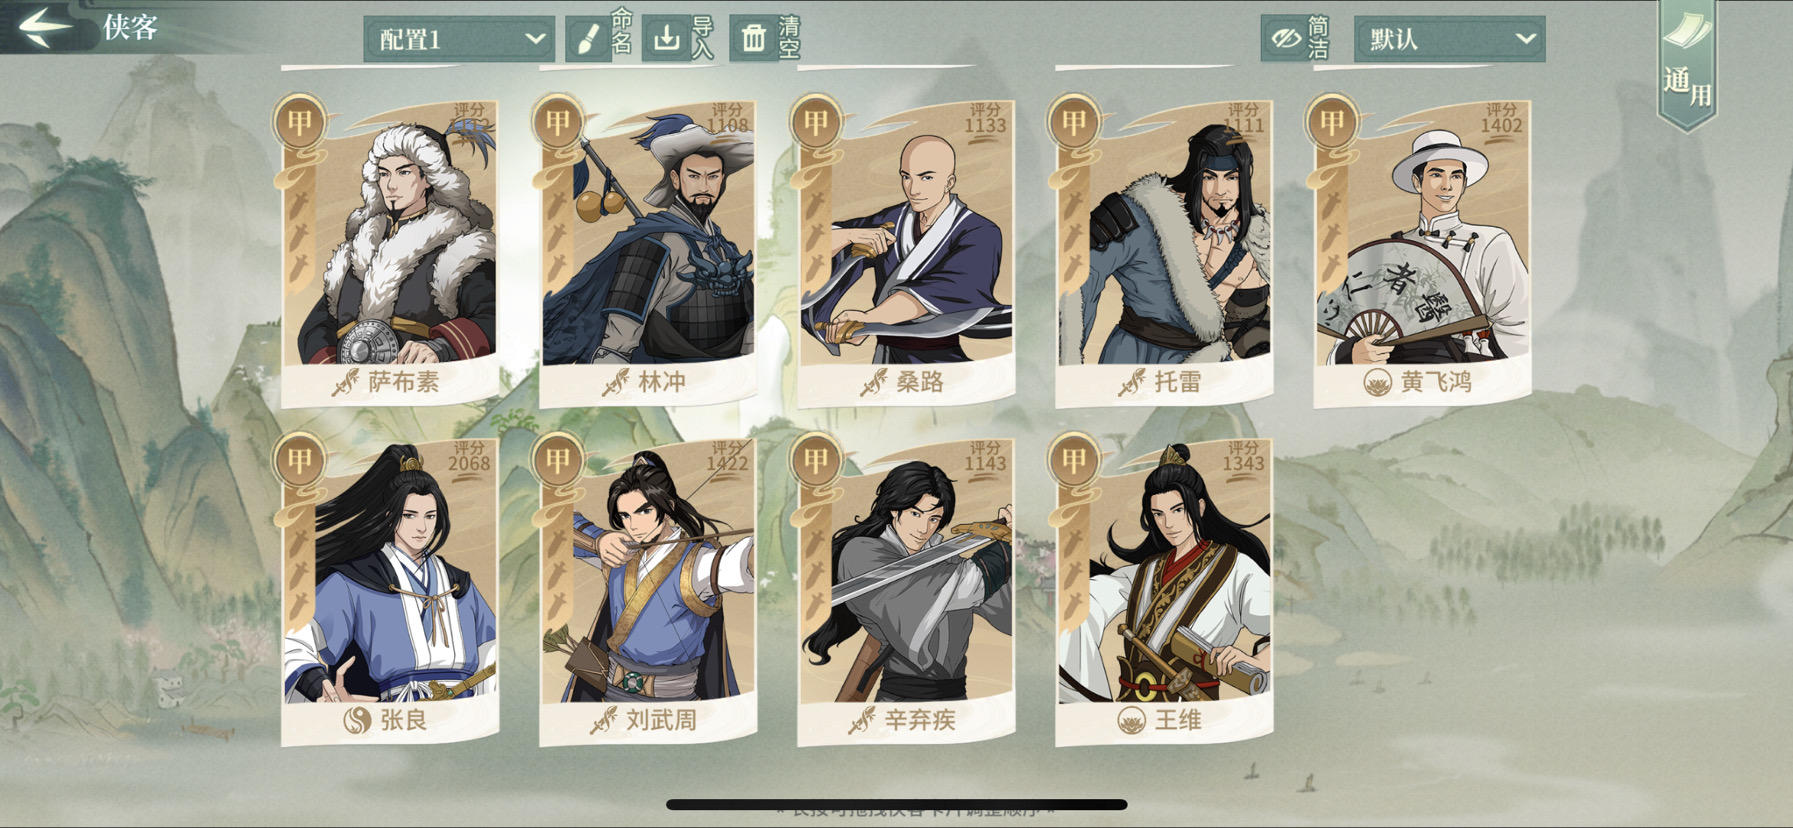Click the yin-yang icon beside 张良

pos(357,720)
